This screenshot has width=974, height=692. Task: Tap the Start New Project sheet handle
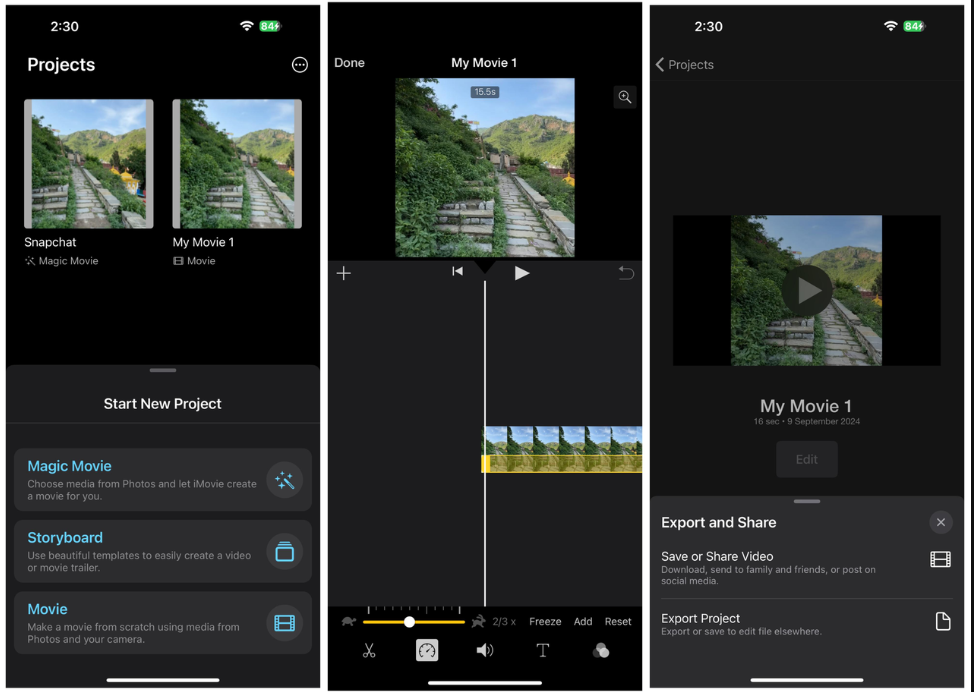click(163, 370)
